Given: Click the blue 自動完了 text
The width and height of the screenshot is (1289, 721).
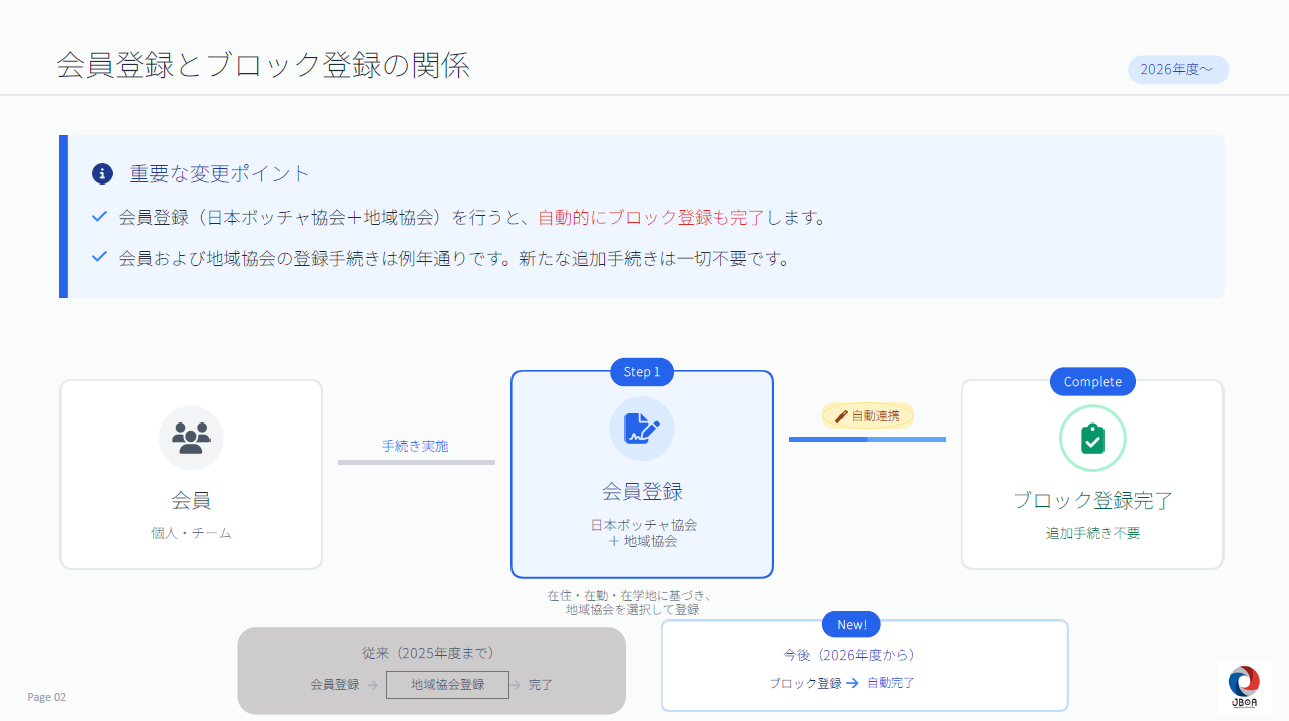Looking at the screenshot, I should [x=891, y=683].
